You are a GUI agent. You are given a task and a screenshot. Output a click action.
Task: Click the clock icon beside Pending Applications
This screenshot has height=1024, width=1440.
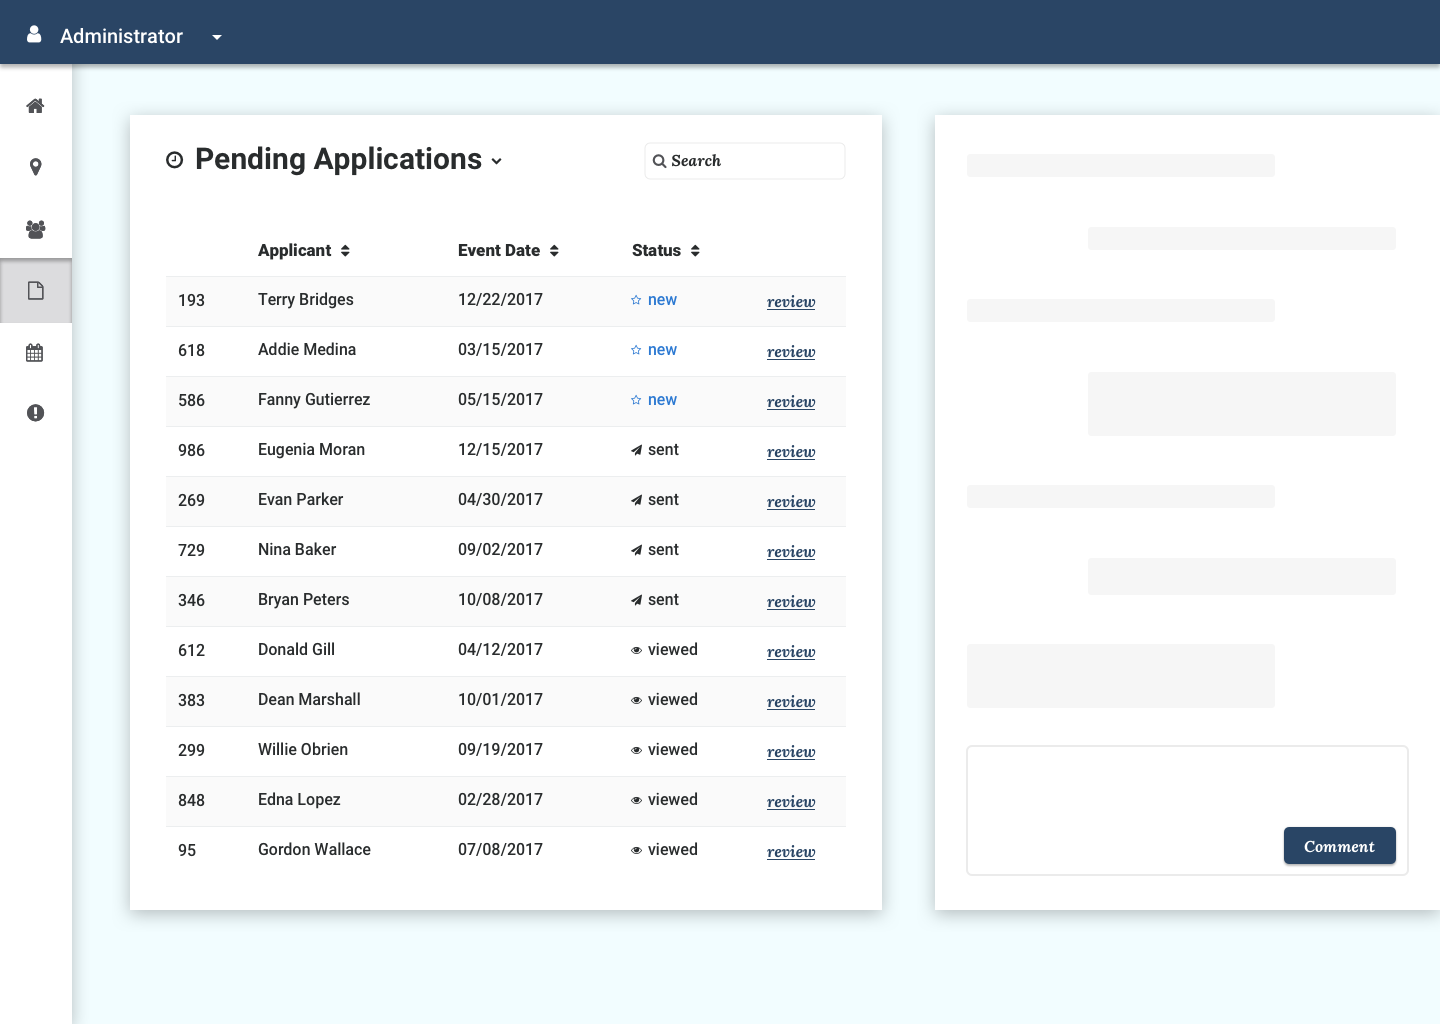[174, 160]
